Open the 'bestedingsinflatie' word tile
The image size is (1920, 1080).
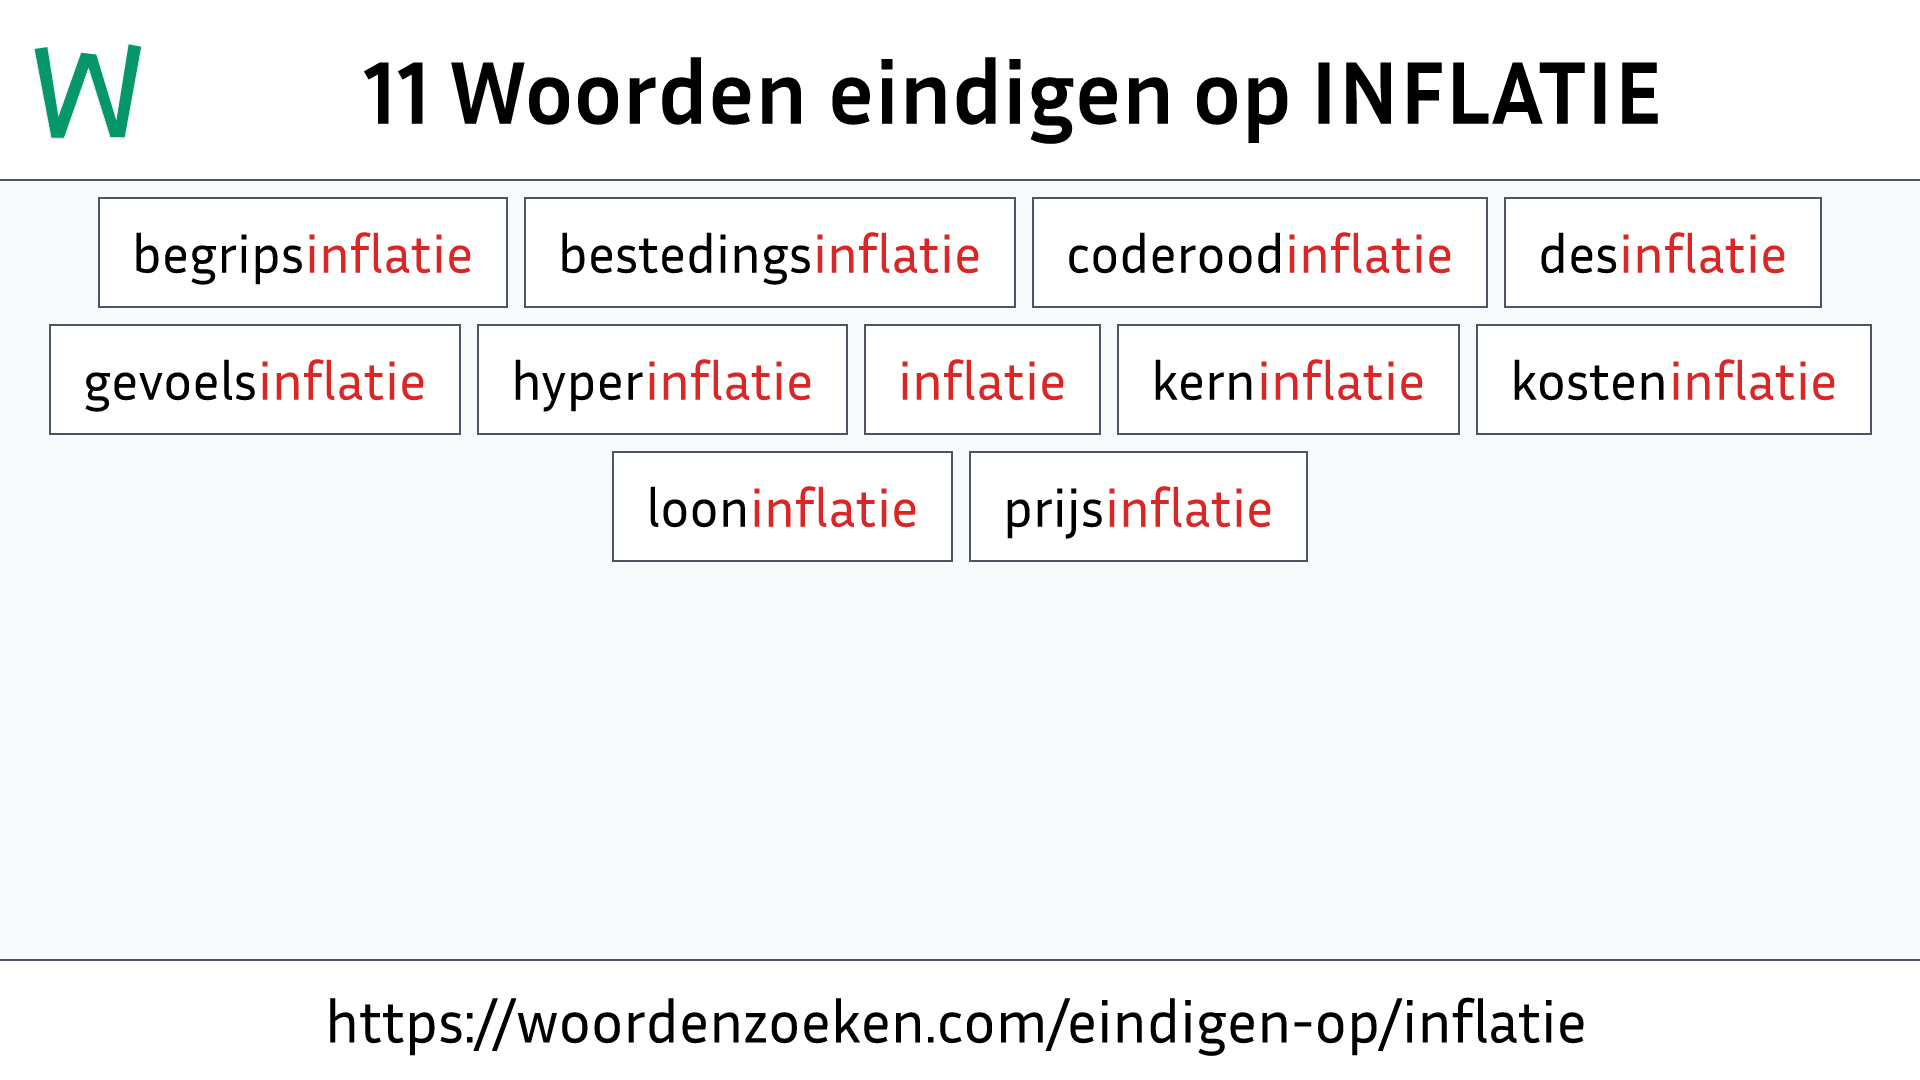[770, 253]
